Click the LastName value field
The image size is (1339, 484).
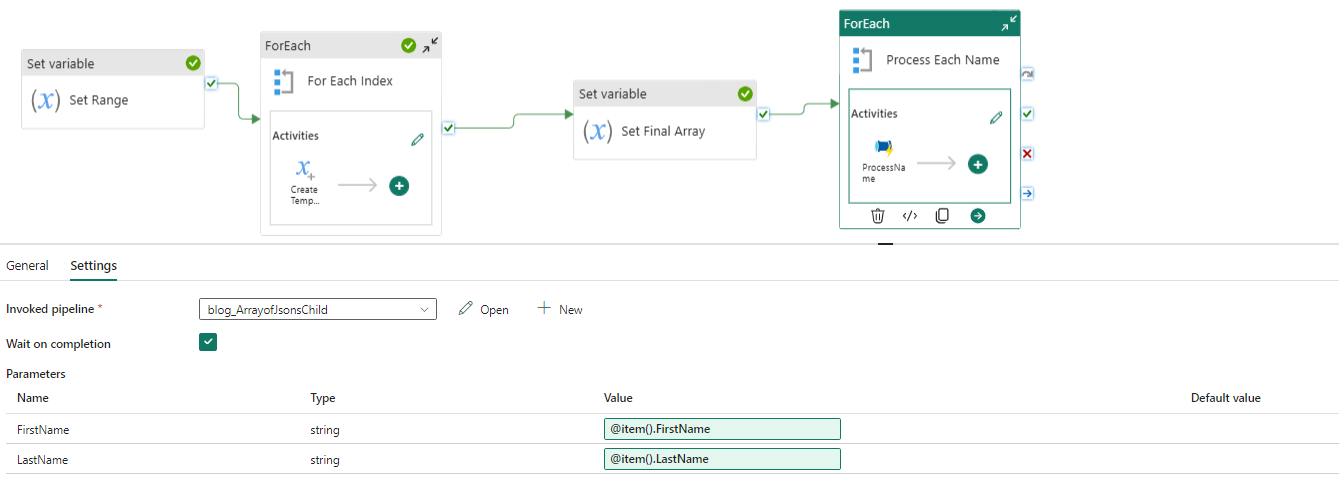coord(722,458)
